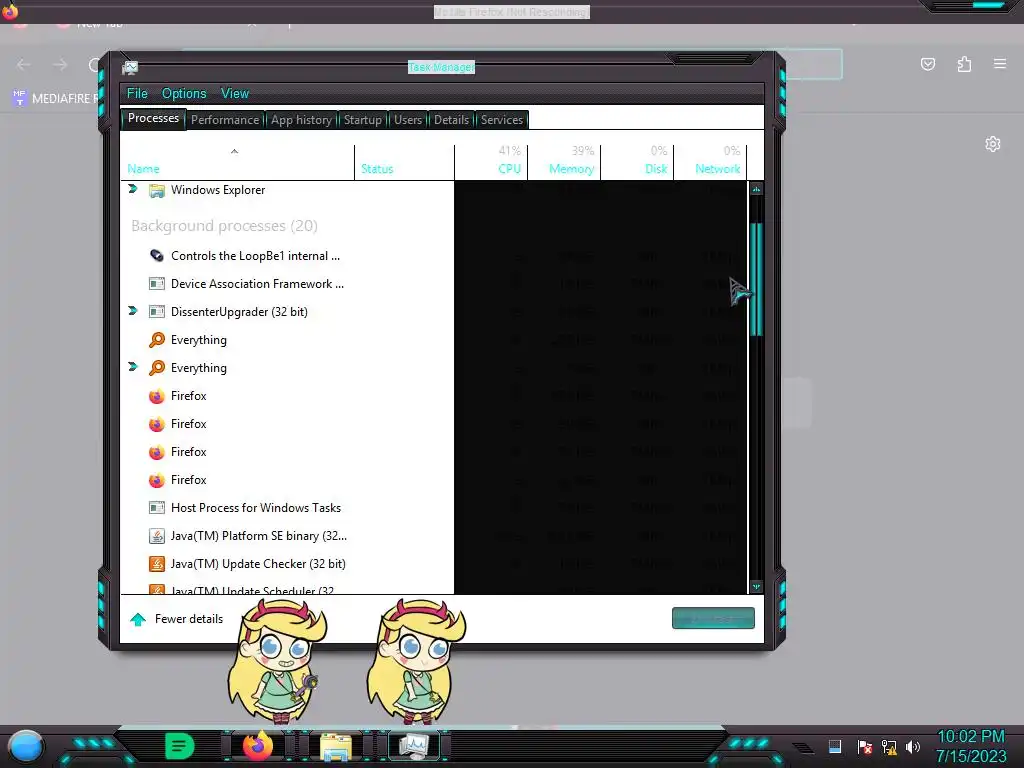Open the Firefox Extensions puzzle icon
1024x768 pixels.
coord(964,64)
